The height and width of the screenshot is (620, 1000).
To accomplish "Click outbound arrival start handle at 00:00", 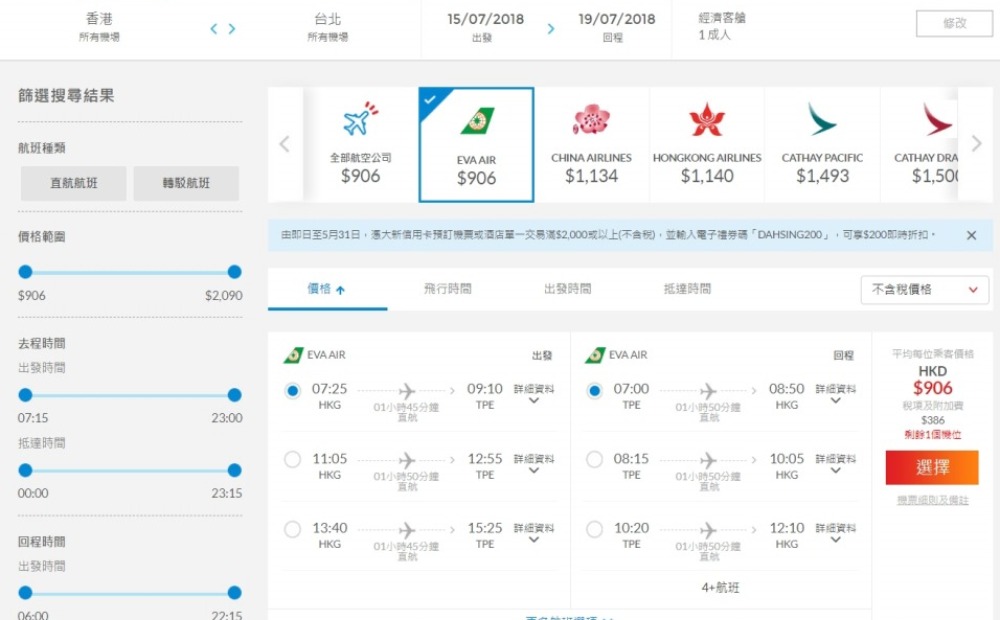I will [26, 470].
